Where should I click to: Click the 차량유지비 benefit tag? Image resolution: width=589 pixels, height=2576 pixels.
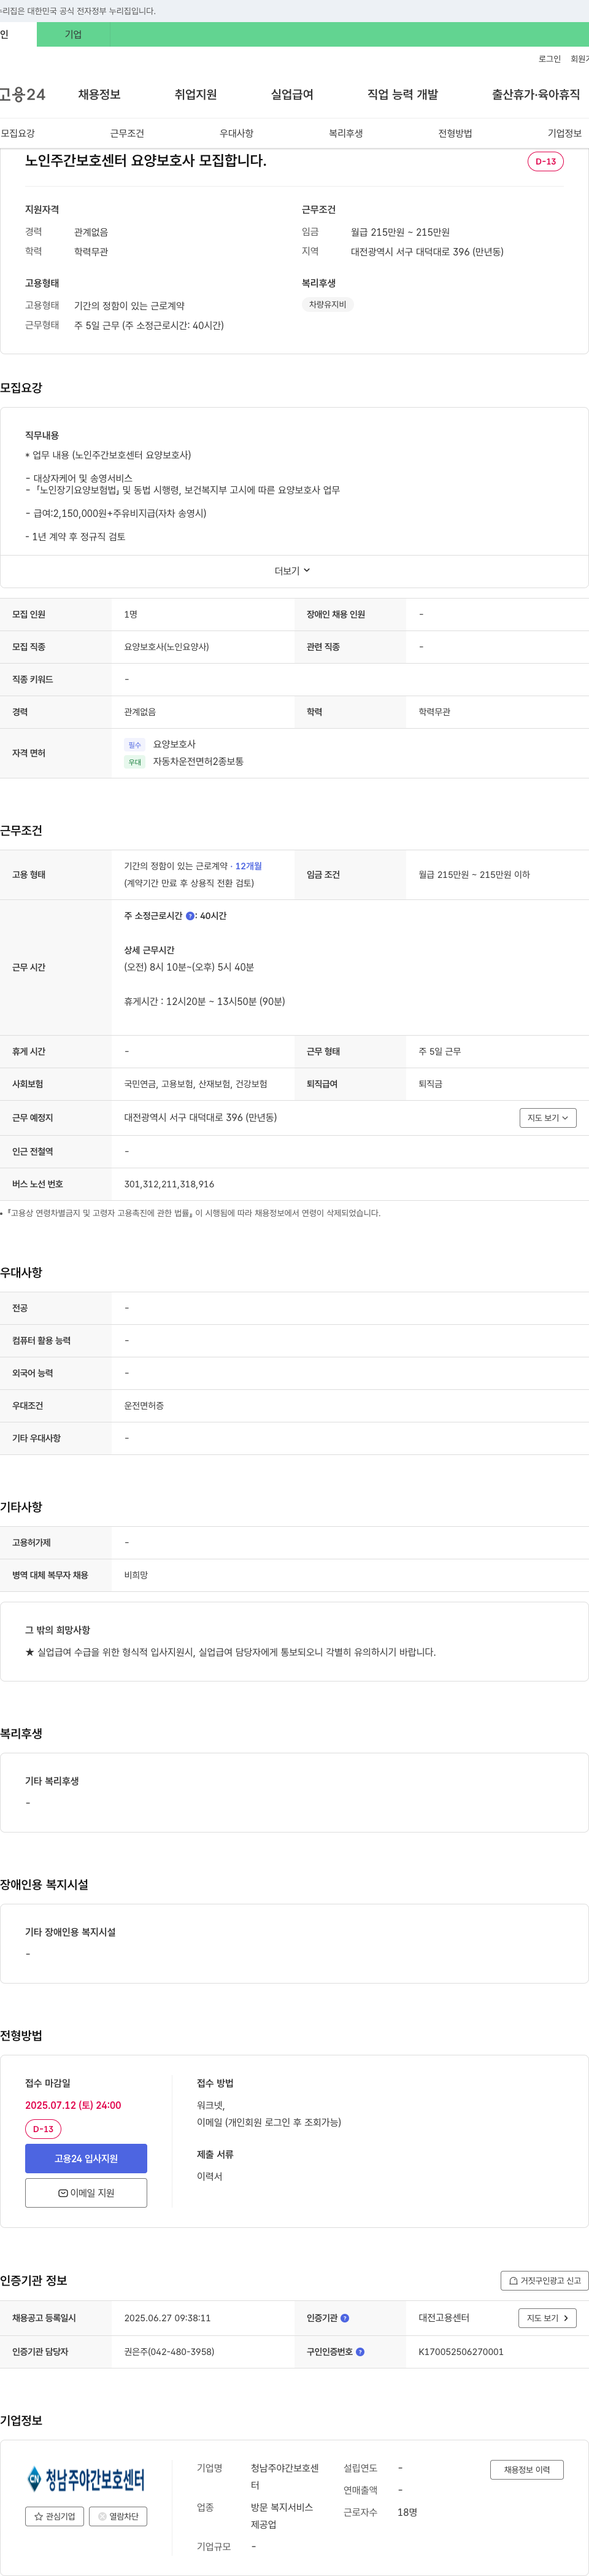click(x=327, y=304)
